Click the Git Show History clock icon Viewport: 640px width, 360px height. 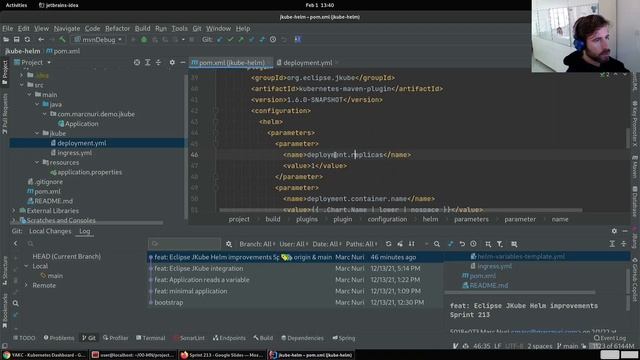pyautogui.click(x=273, y=40)
